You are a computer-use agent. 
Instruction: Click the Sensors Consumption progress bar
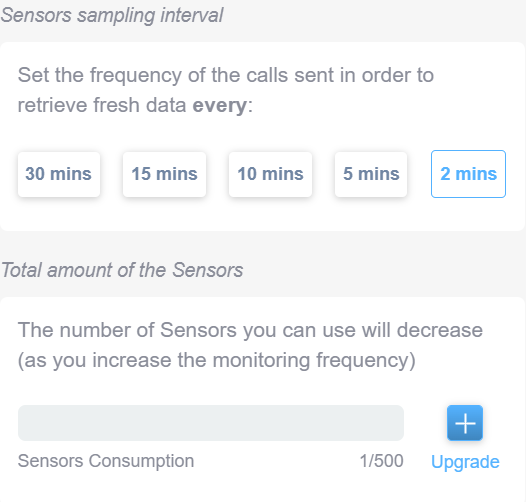pos(211,423)
